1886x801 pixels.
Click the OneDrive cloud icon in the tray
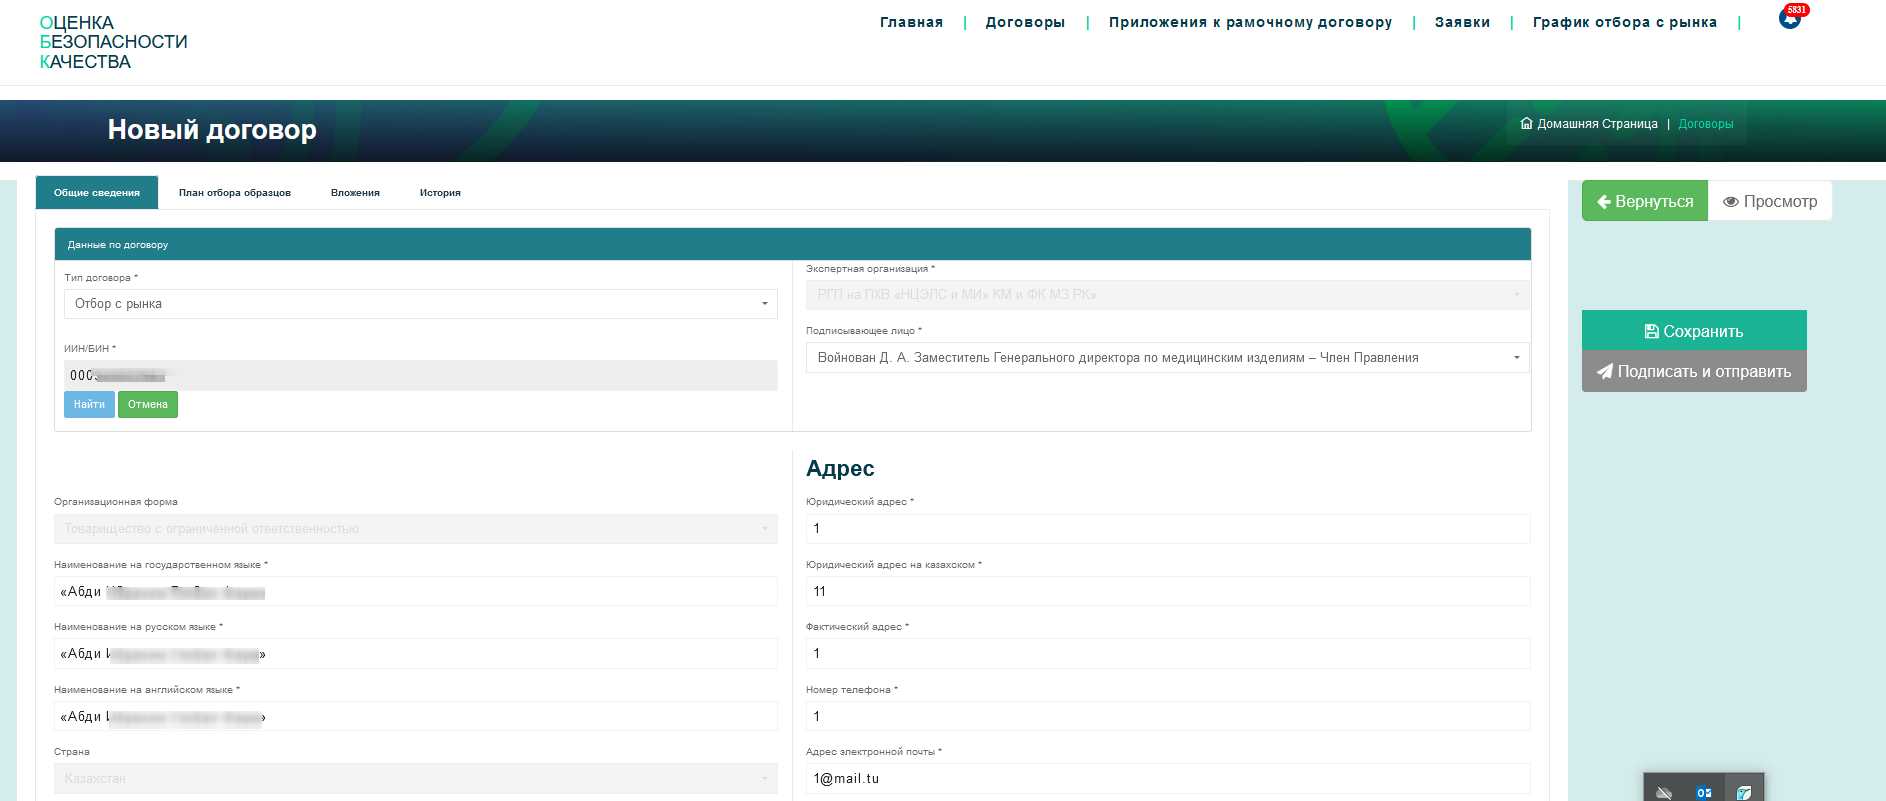point(1664,792)
